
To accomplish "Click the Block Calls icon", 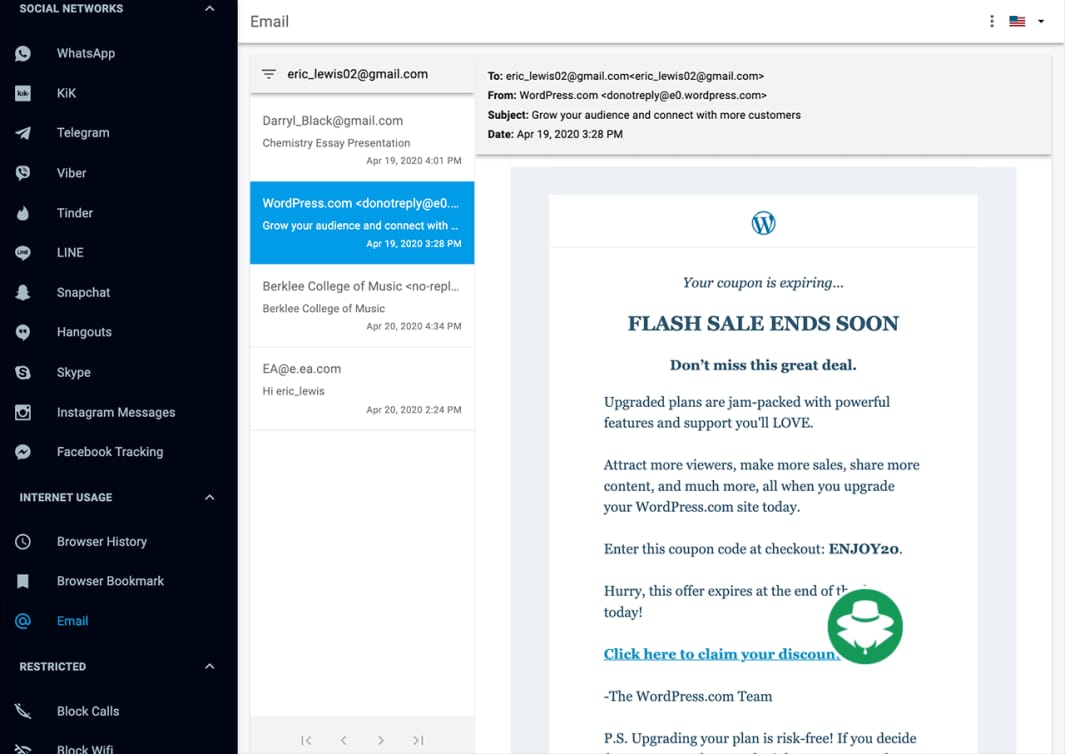I will pyautogui.click(x=23, y=710).
